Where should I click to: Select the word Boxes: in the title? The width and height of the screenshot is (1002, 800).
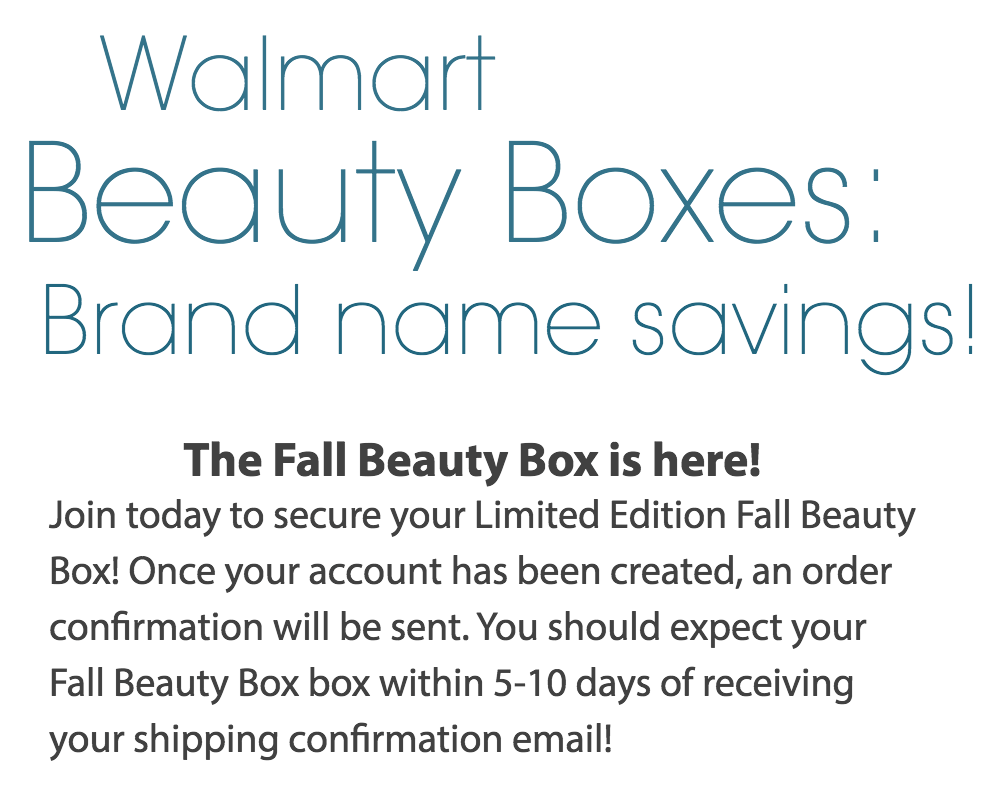(x=695, y=192)
